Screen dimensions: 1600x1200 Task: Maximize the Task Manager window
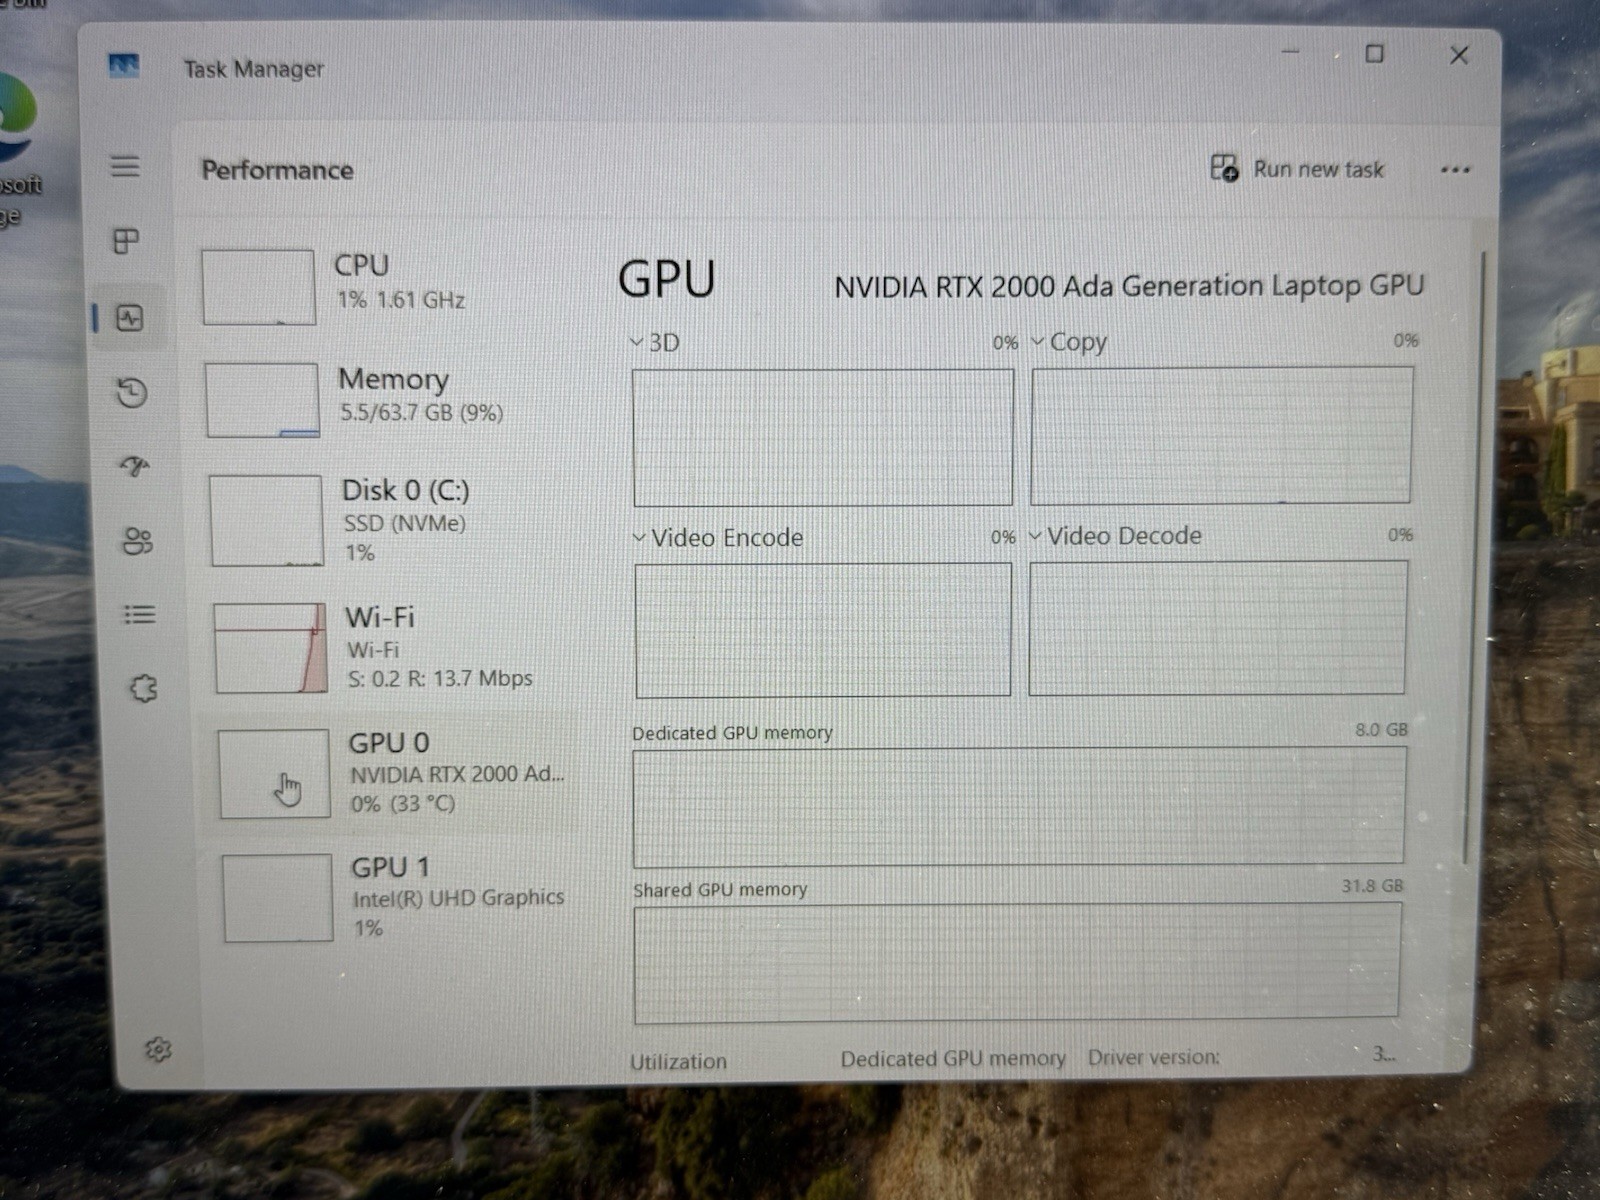tap(1375, 53)
